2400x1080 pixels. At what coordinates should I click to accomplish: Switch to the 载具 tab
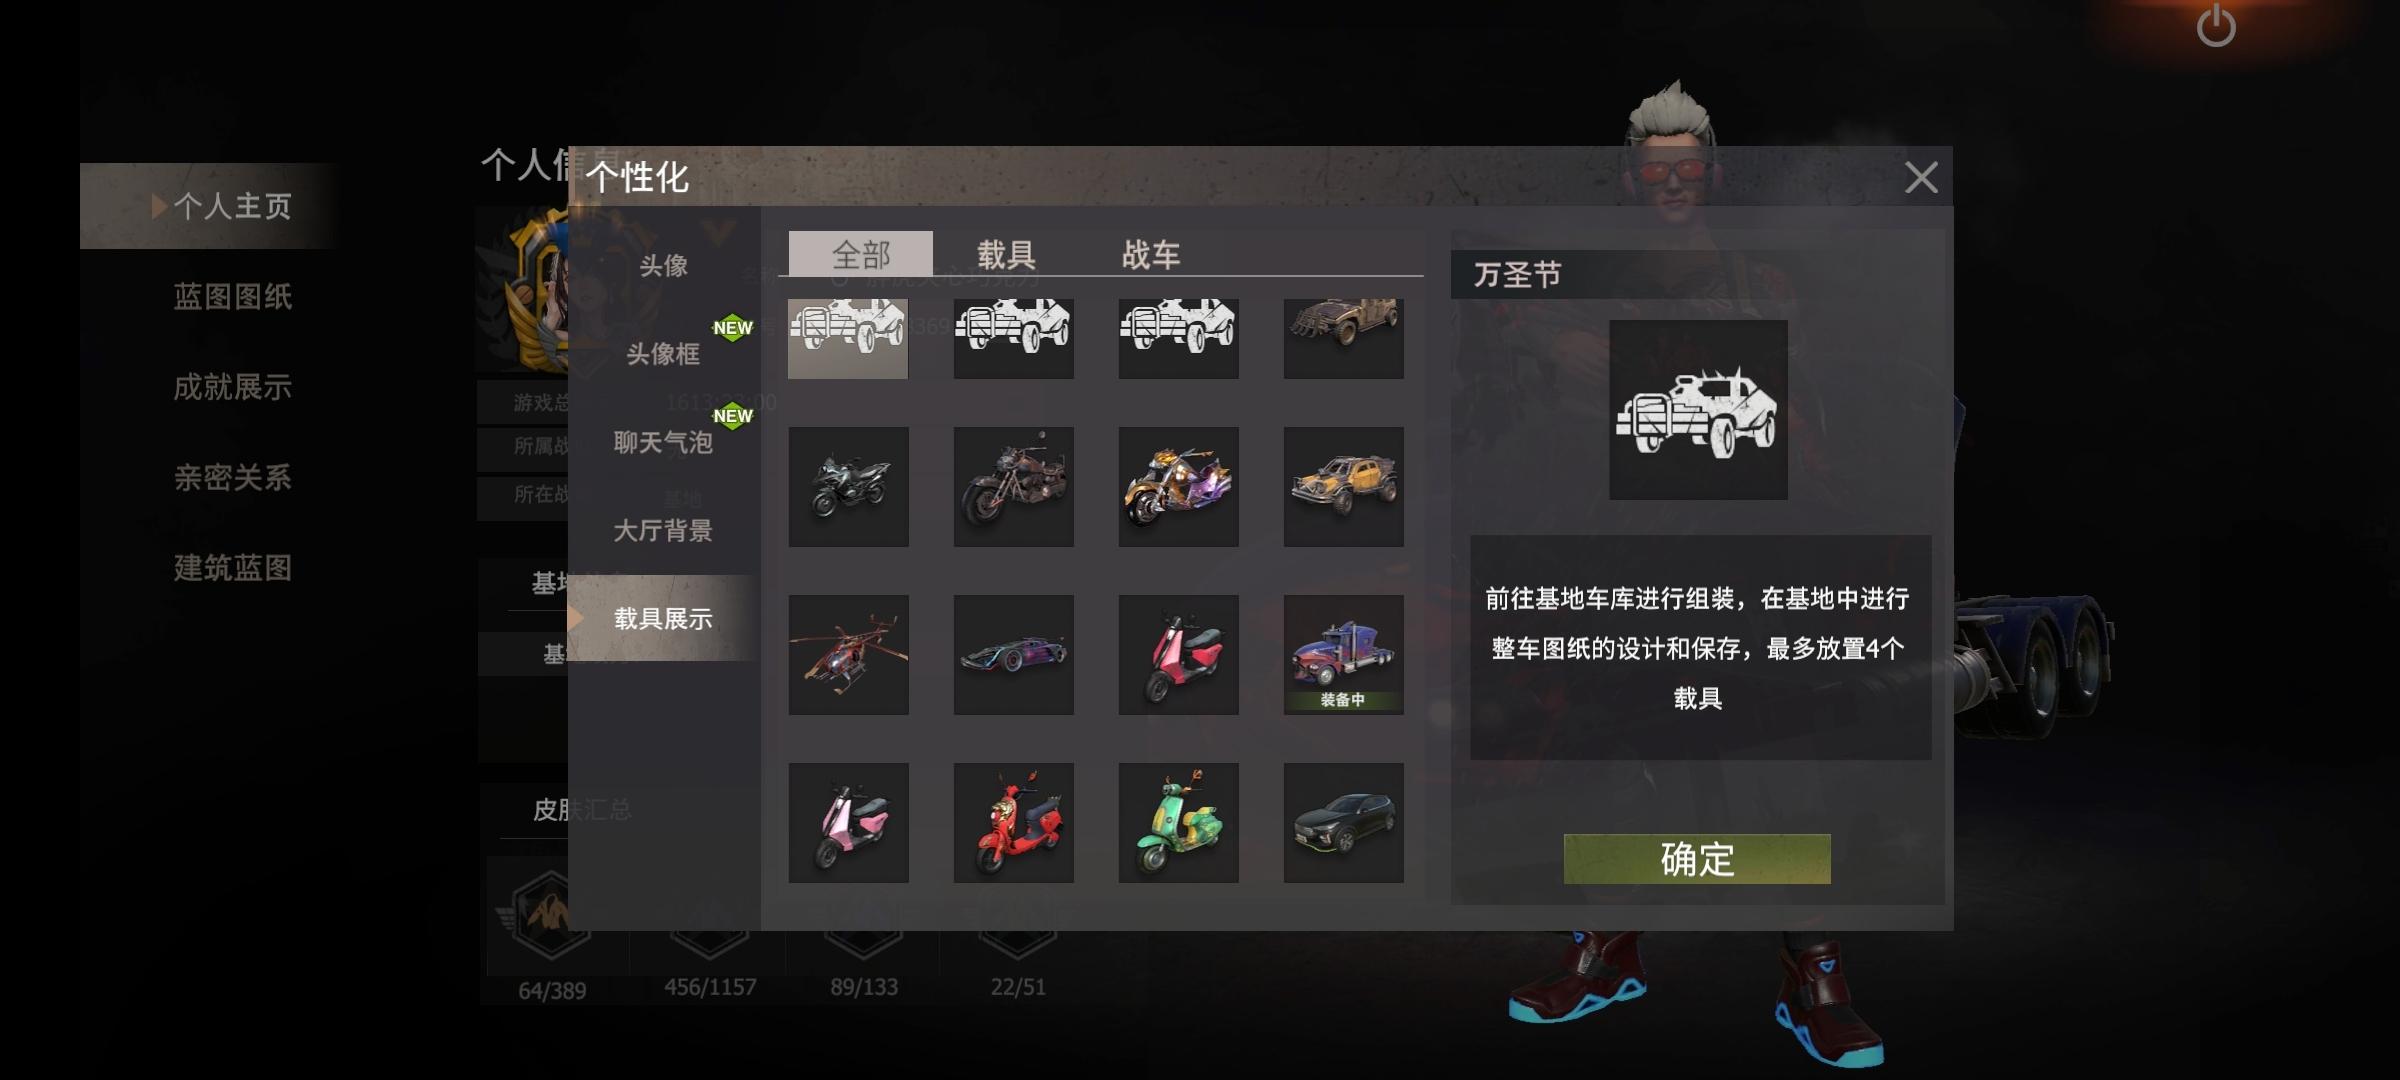click(1006, 254)
